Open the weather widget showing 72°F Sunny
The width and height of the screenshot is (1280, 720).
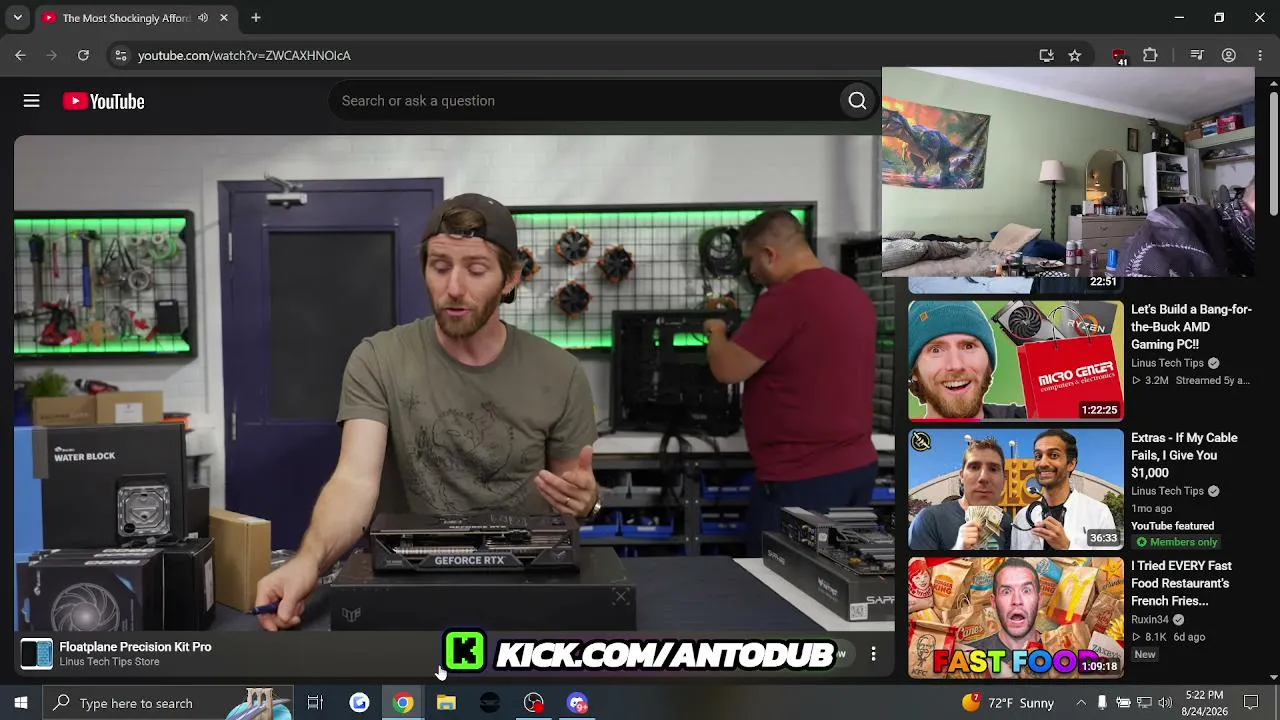(1008, 703)
